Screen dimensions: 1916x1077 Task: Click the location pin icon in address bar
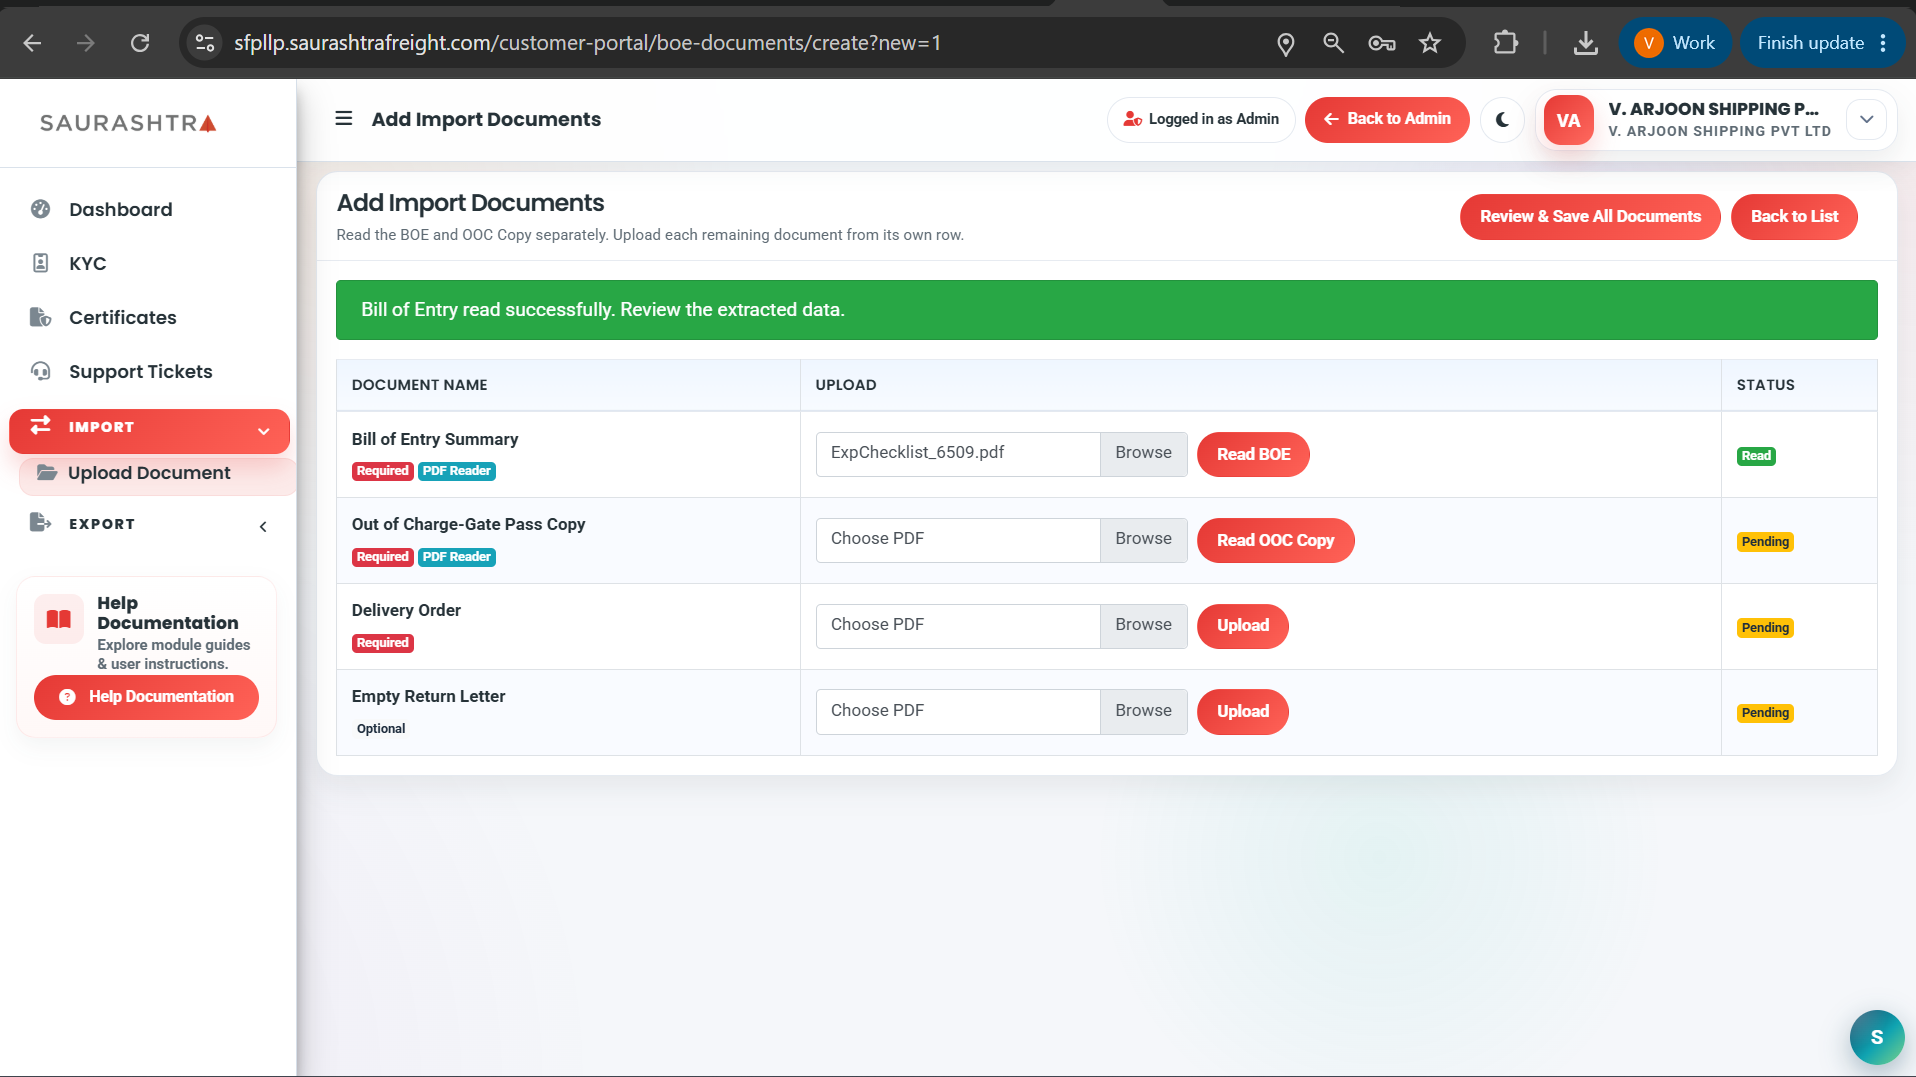coord(1286,43)
